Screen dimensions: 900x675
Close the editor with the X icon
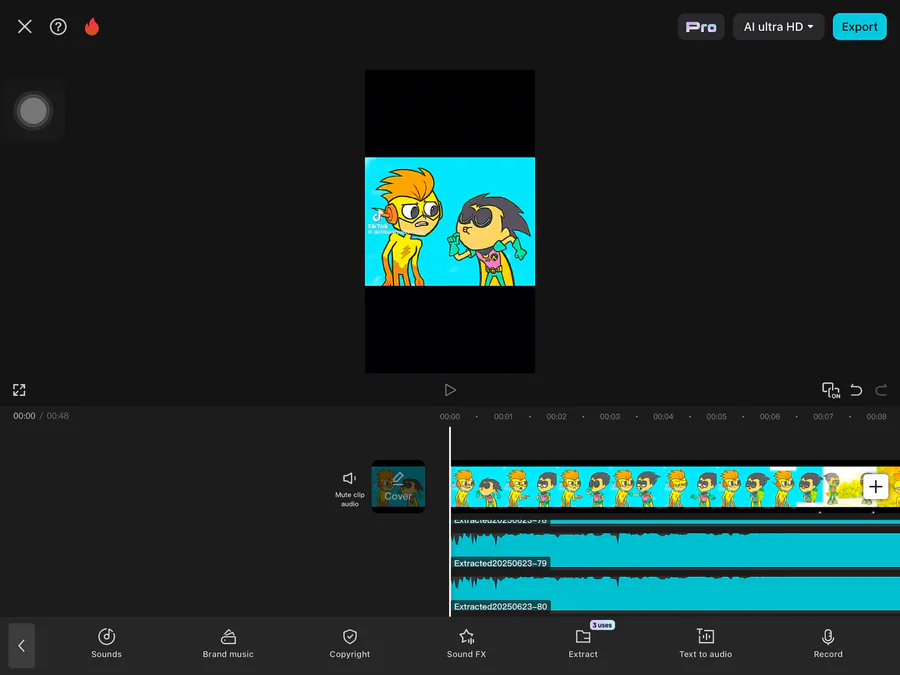point(25,26)
